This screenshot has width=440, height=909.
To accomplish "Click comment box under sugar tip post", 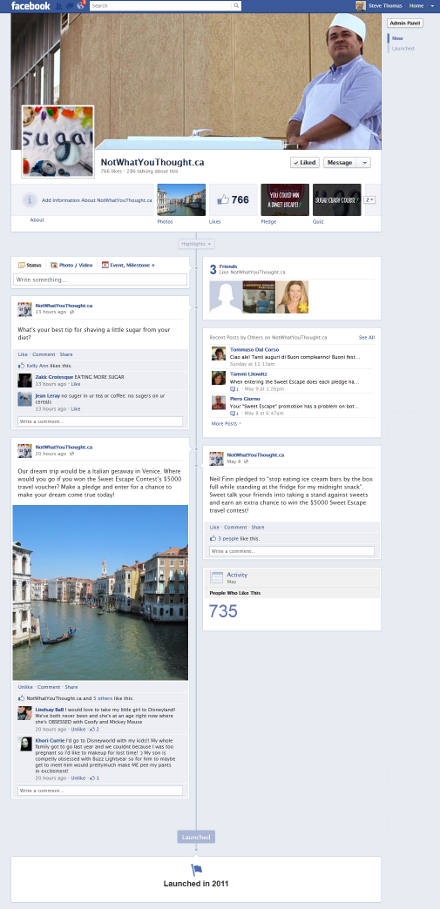I will tap(100, 421).
